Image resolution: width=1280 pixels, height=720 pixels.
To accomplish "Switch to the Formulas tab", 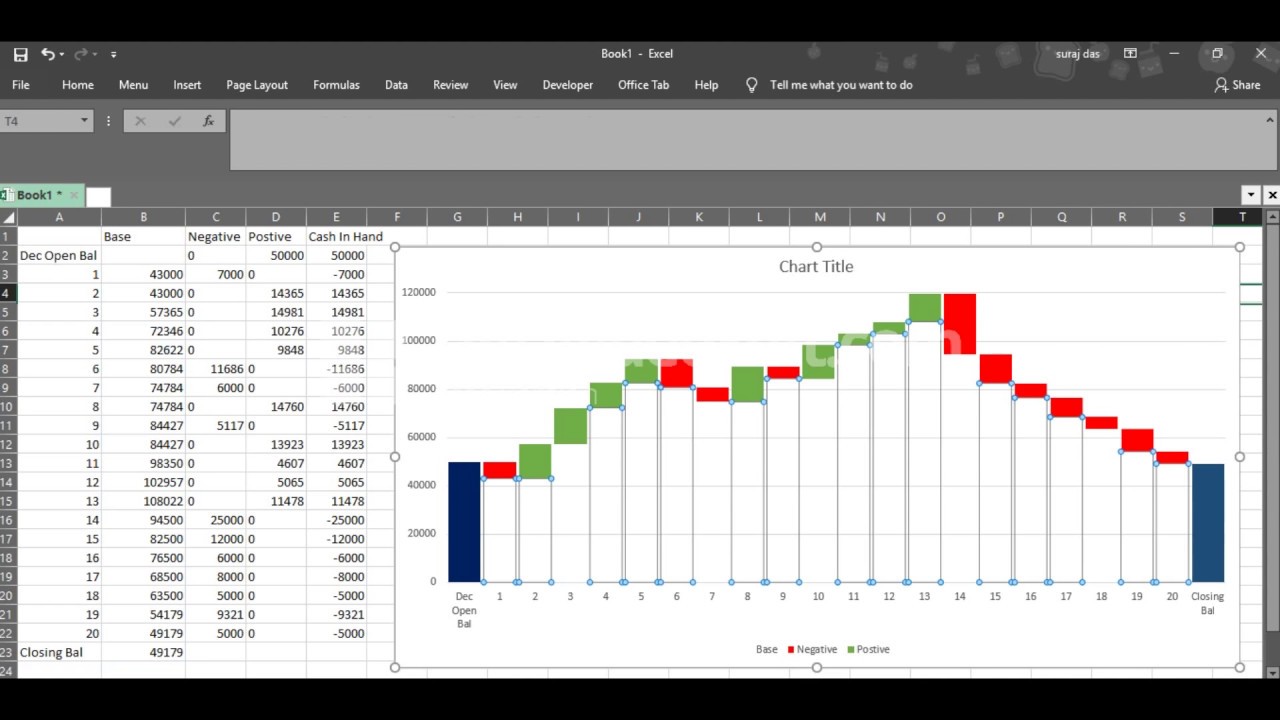I will (336, 85).
